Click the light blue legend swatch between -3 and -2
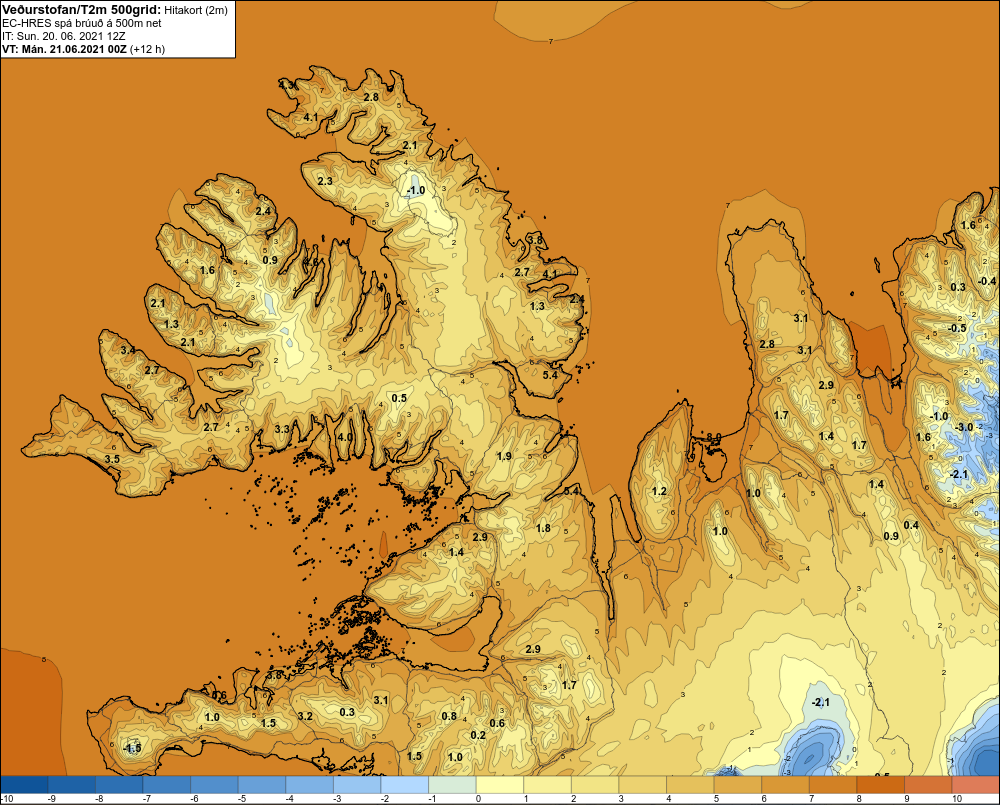Viewport: 1000px width, 805px height. click(x=357, y=784)
